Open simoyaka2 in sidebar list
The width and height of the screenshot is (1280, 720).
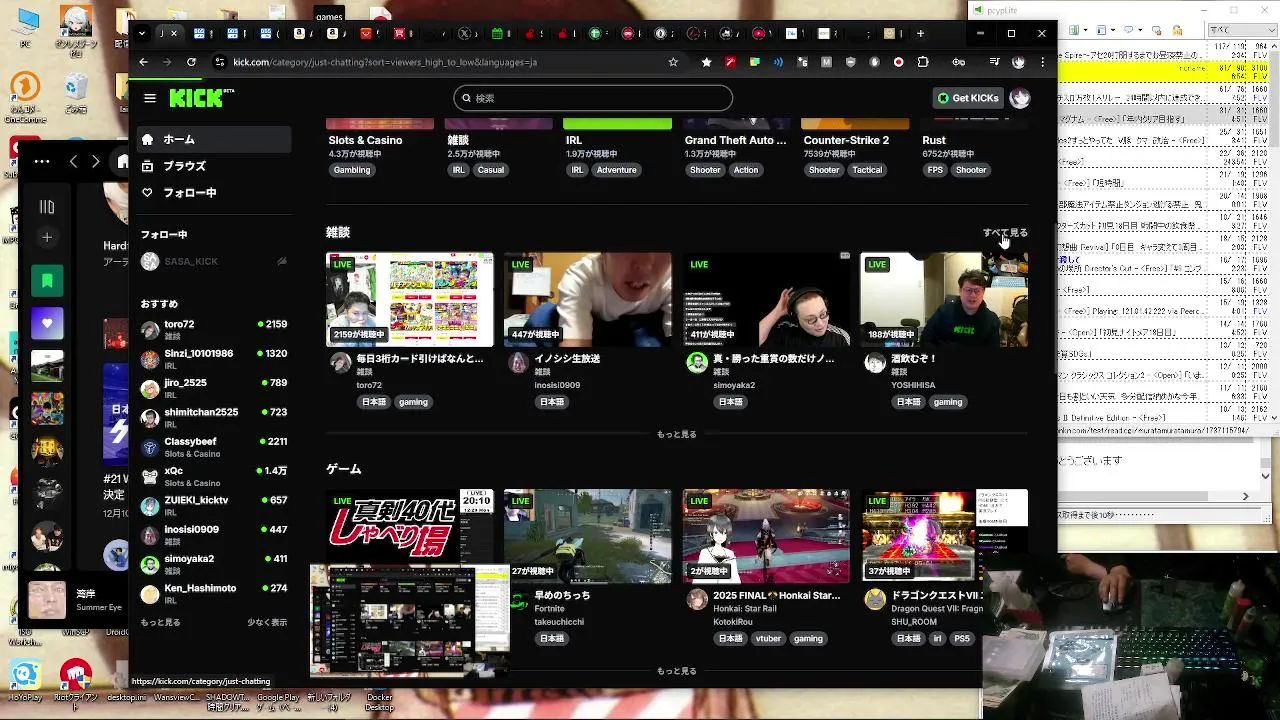pos(214,564)
